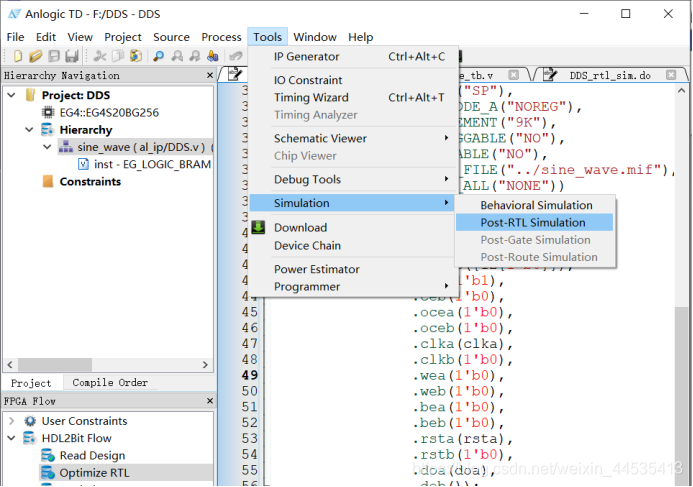This screenshot has width=693, height=487.
Task: Close the Hierarchy Navigation panel
Action: pos(210,76)
